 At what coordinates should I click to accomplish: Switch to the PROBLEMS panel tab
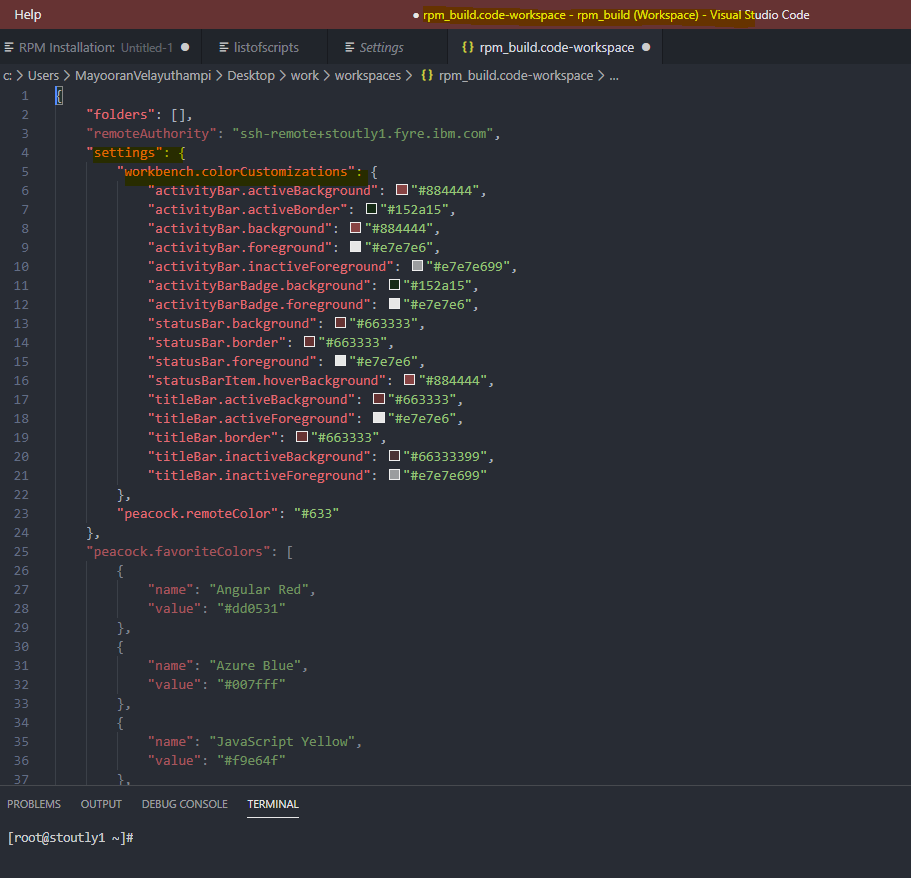point(34,804)
